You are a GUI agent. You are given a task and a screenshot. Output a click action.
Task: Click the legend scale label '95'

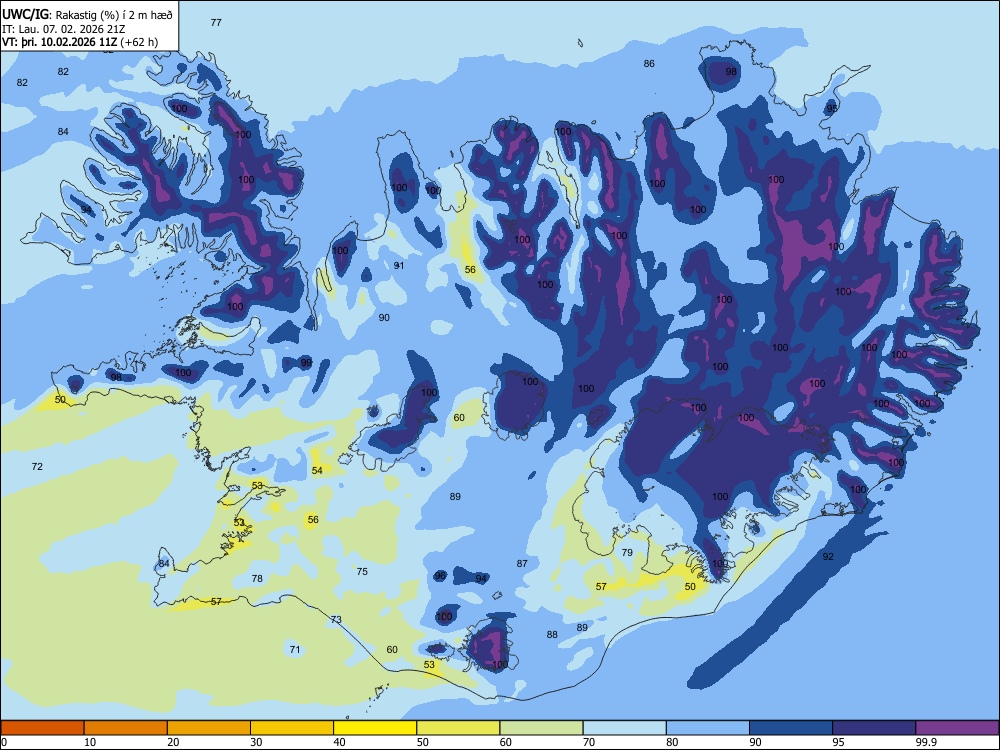click(x=838, y=742)
